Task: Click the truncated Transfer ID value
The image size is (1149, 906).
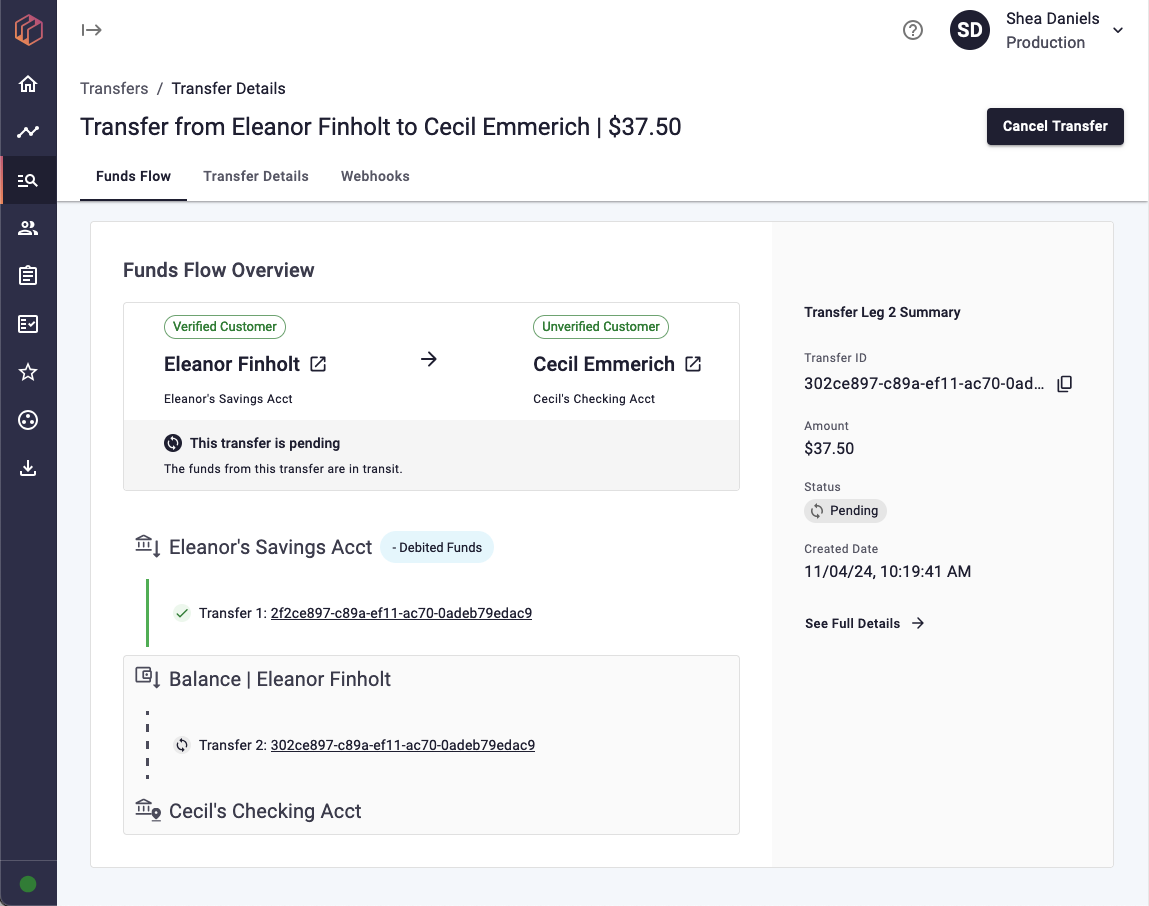Action: coord(924,383)
